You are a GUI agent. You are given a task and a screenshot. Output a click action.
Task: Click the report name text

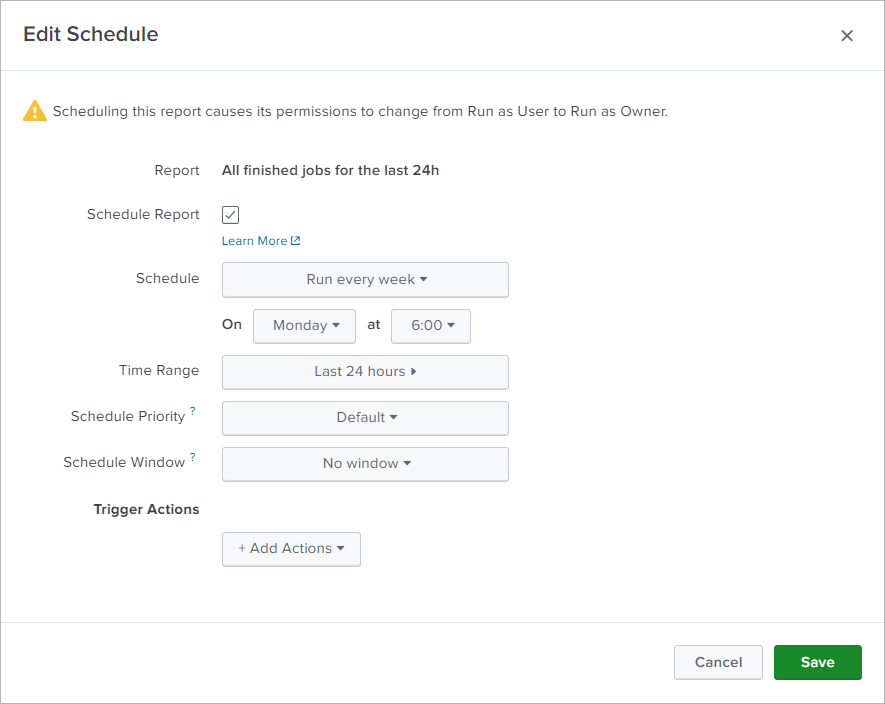click(330, 170)
